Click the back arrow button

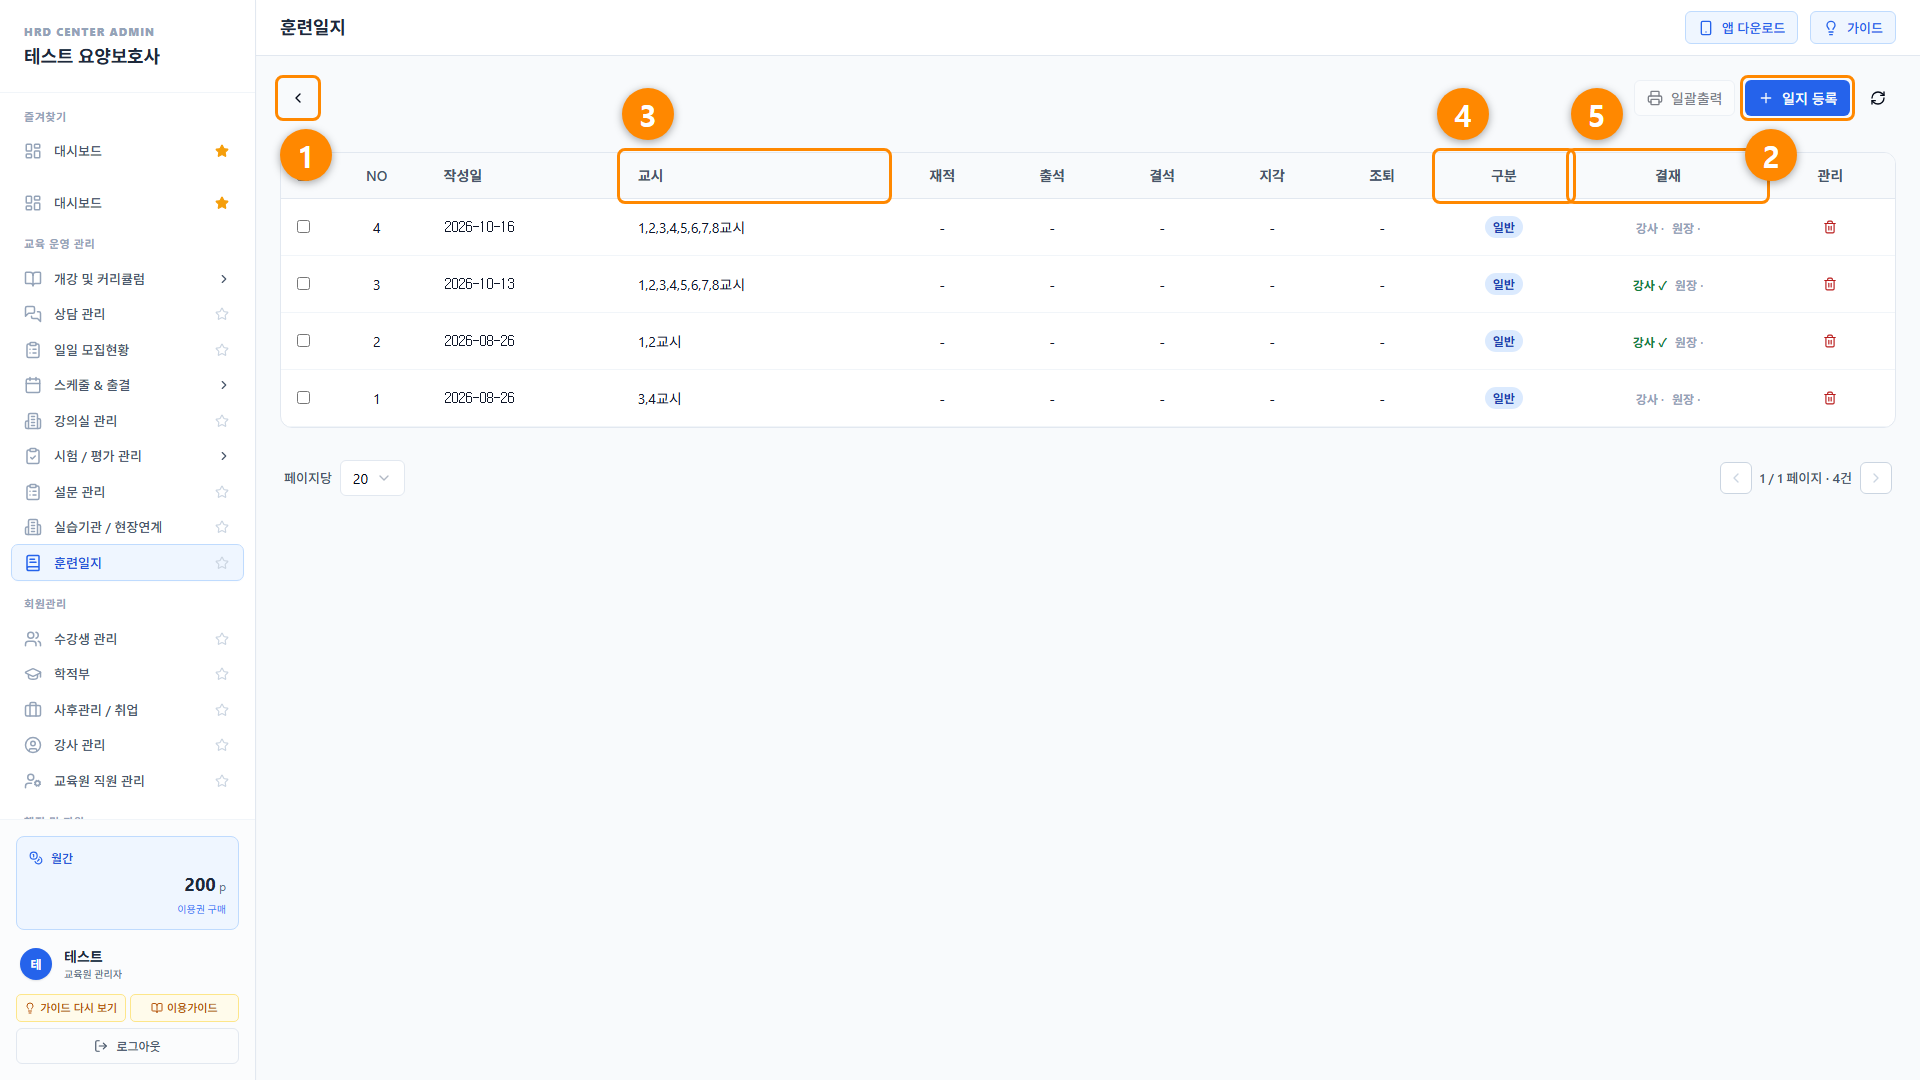[x=298, y=98]
